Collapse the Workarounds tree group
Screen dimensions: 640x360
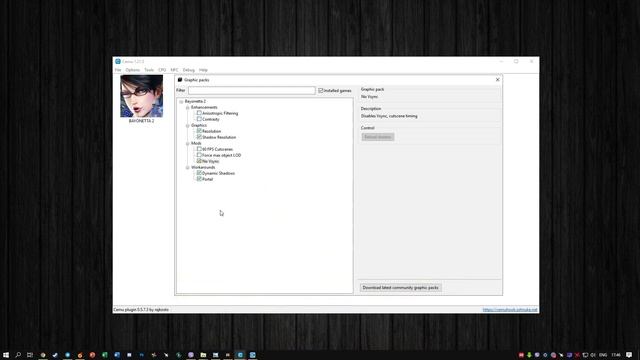pyautogui.click(x=187, y=167)
